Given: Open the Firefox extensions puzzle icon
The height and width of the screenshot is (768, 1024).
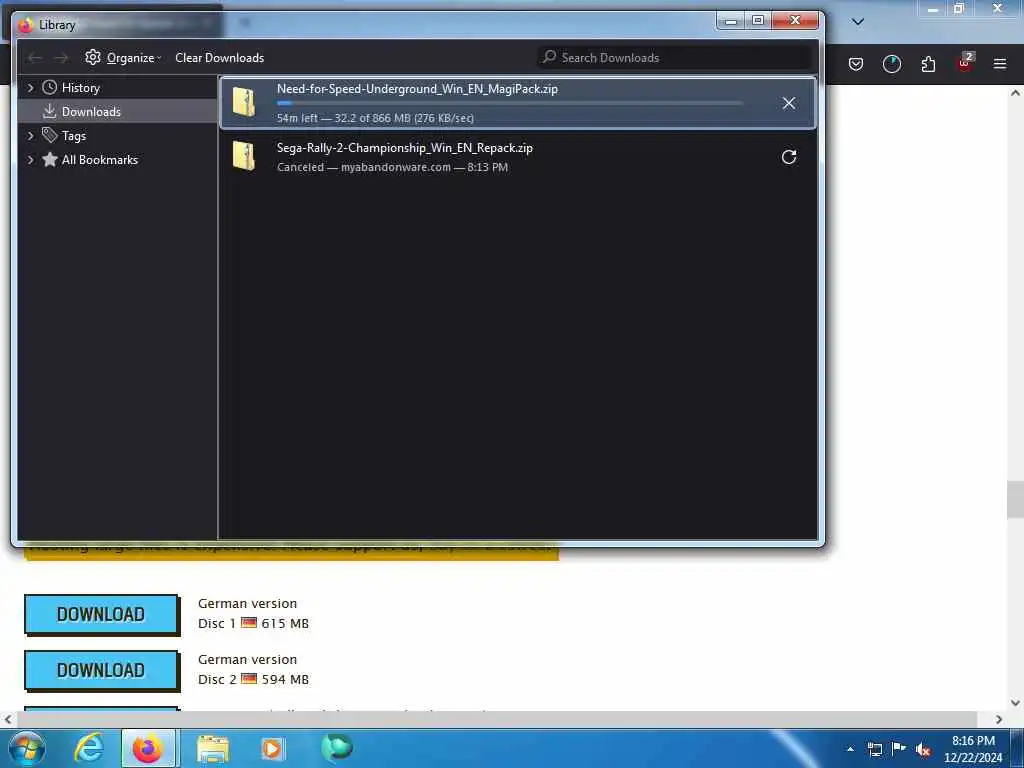Looking at the screenshot, I should pos(928,64).
